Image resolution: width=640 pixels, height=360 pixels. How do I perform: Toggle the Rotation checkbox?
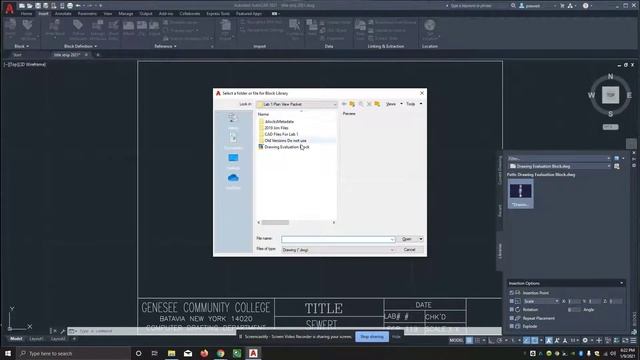tap(511, 309)
